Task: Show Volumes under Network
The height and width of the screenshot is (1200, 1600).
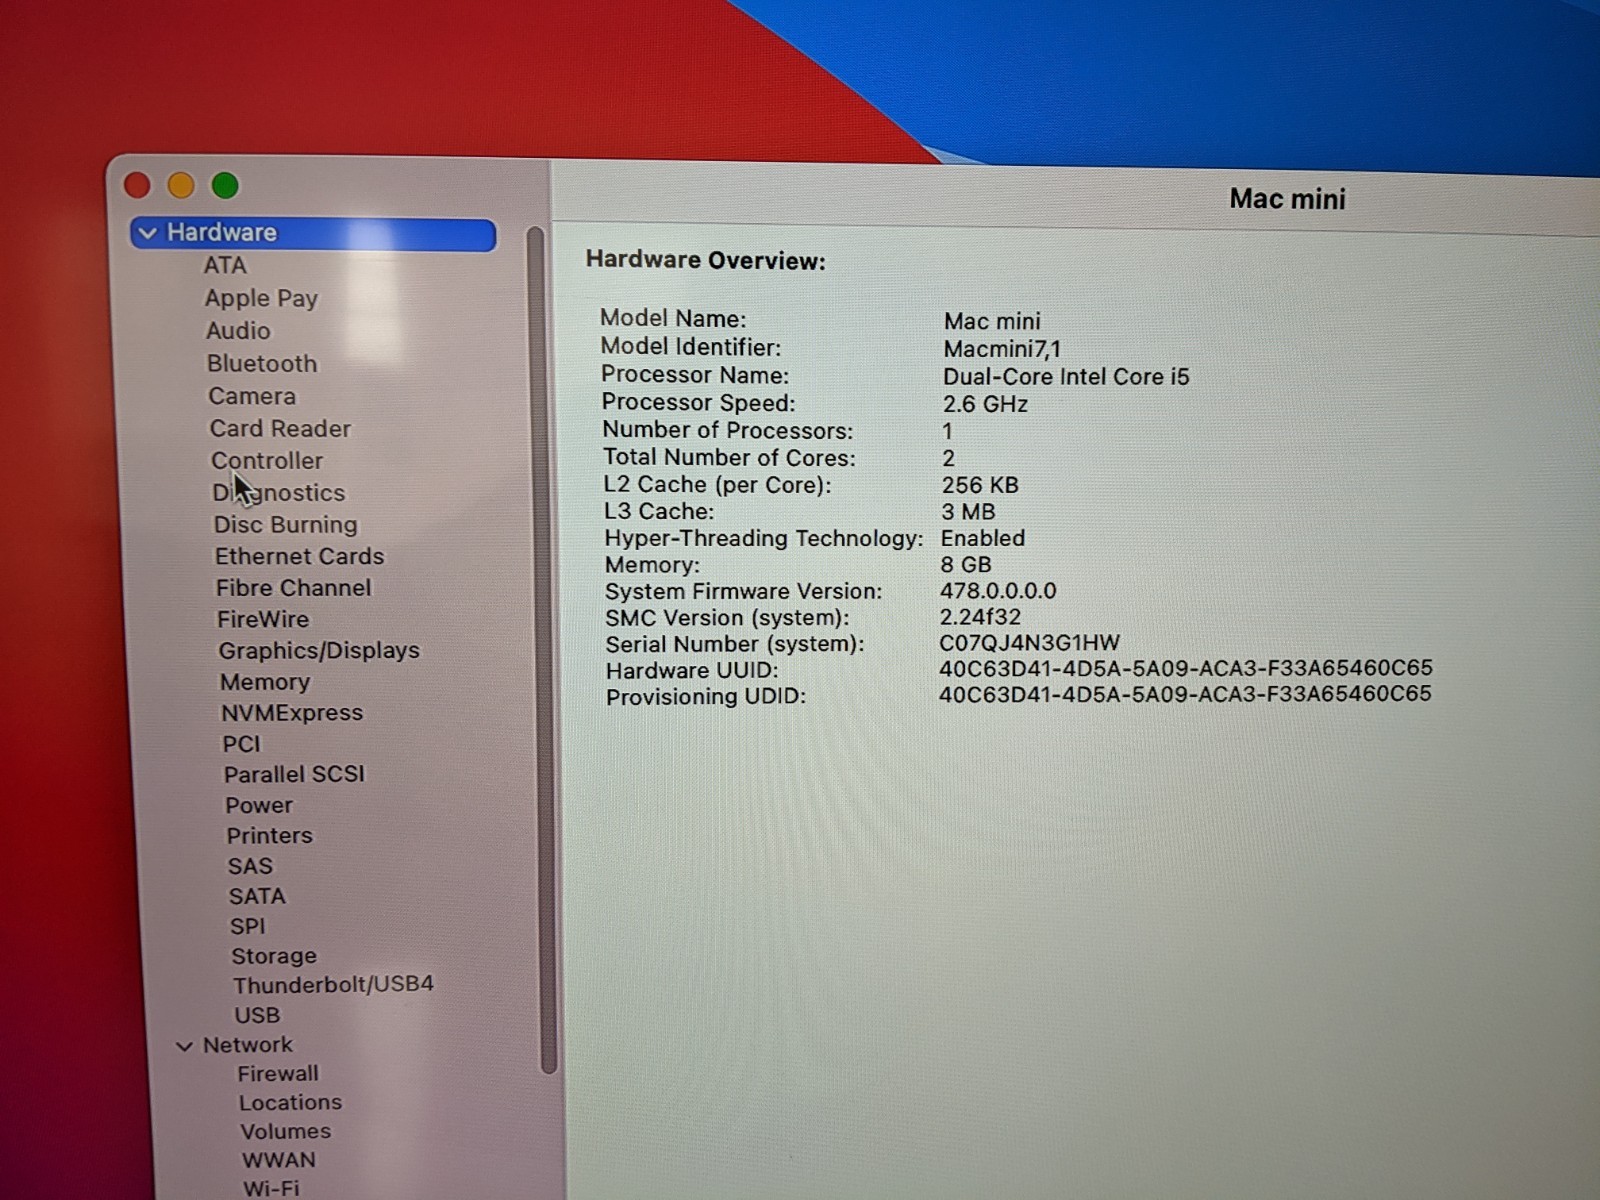Action: click(285, 1132)
